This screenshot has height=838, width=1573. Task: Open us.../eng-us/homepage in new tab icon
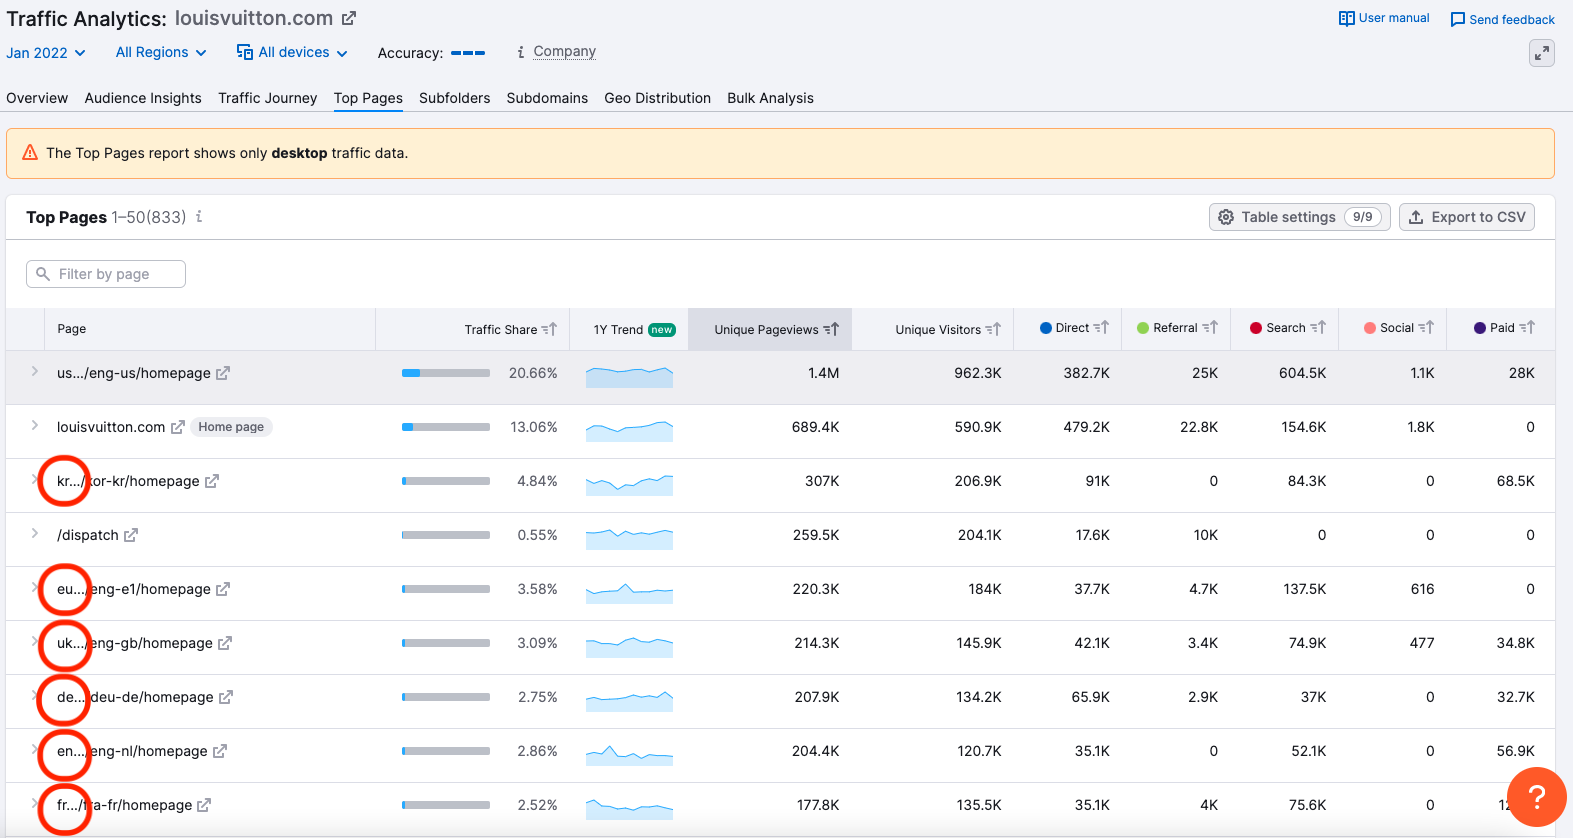[223, 373]
